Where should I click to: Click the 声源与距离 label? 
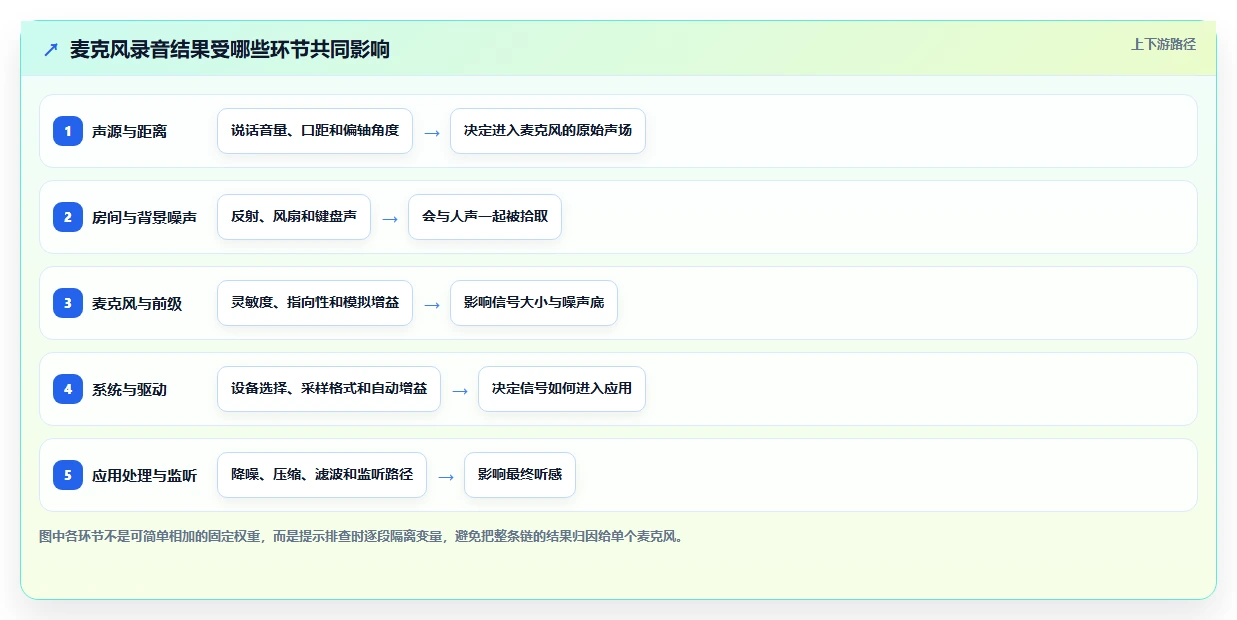129,131
